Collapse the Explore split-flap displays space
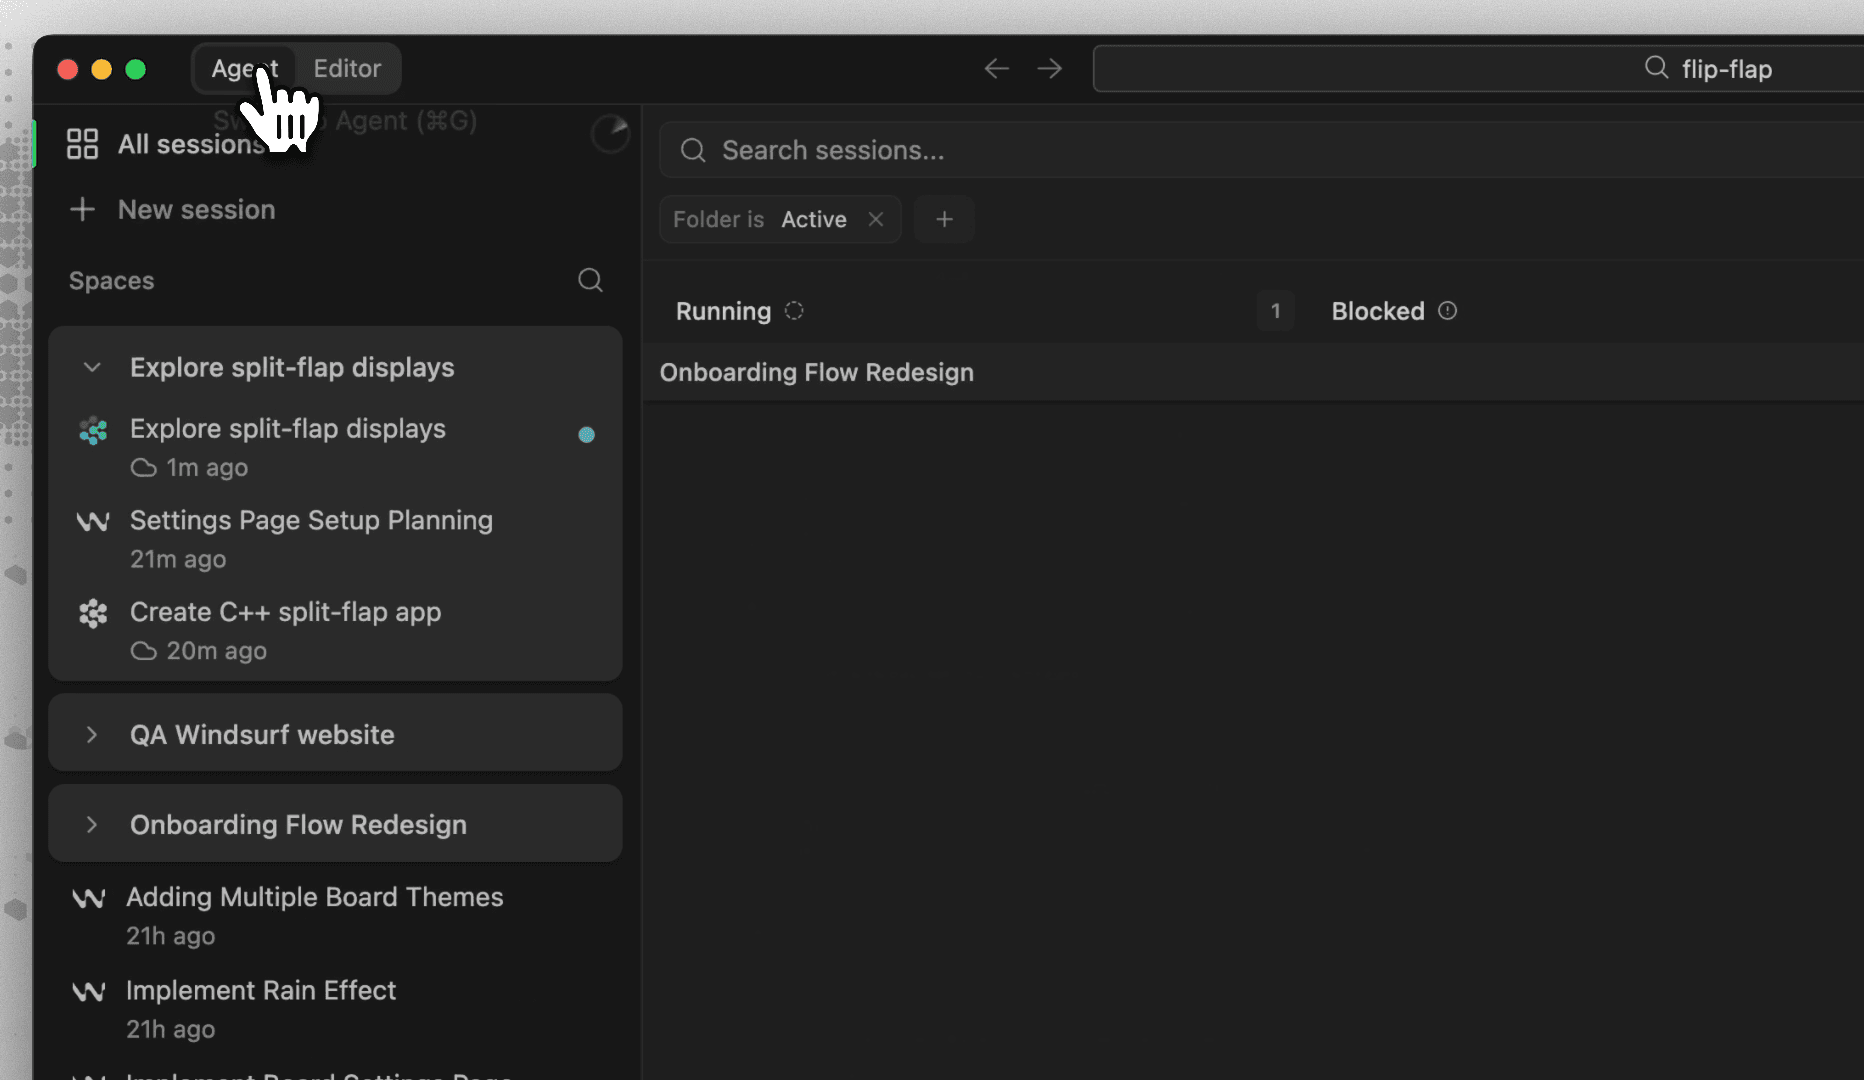 coord(92,367)
